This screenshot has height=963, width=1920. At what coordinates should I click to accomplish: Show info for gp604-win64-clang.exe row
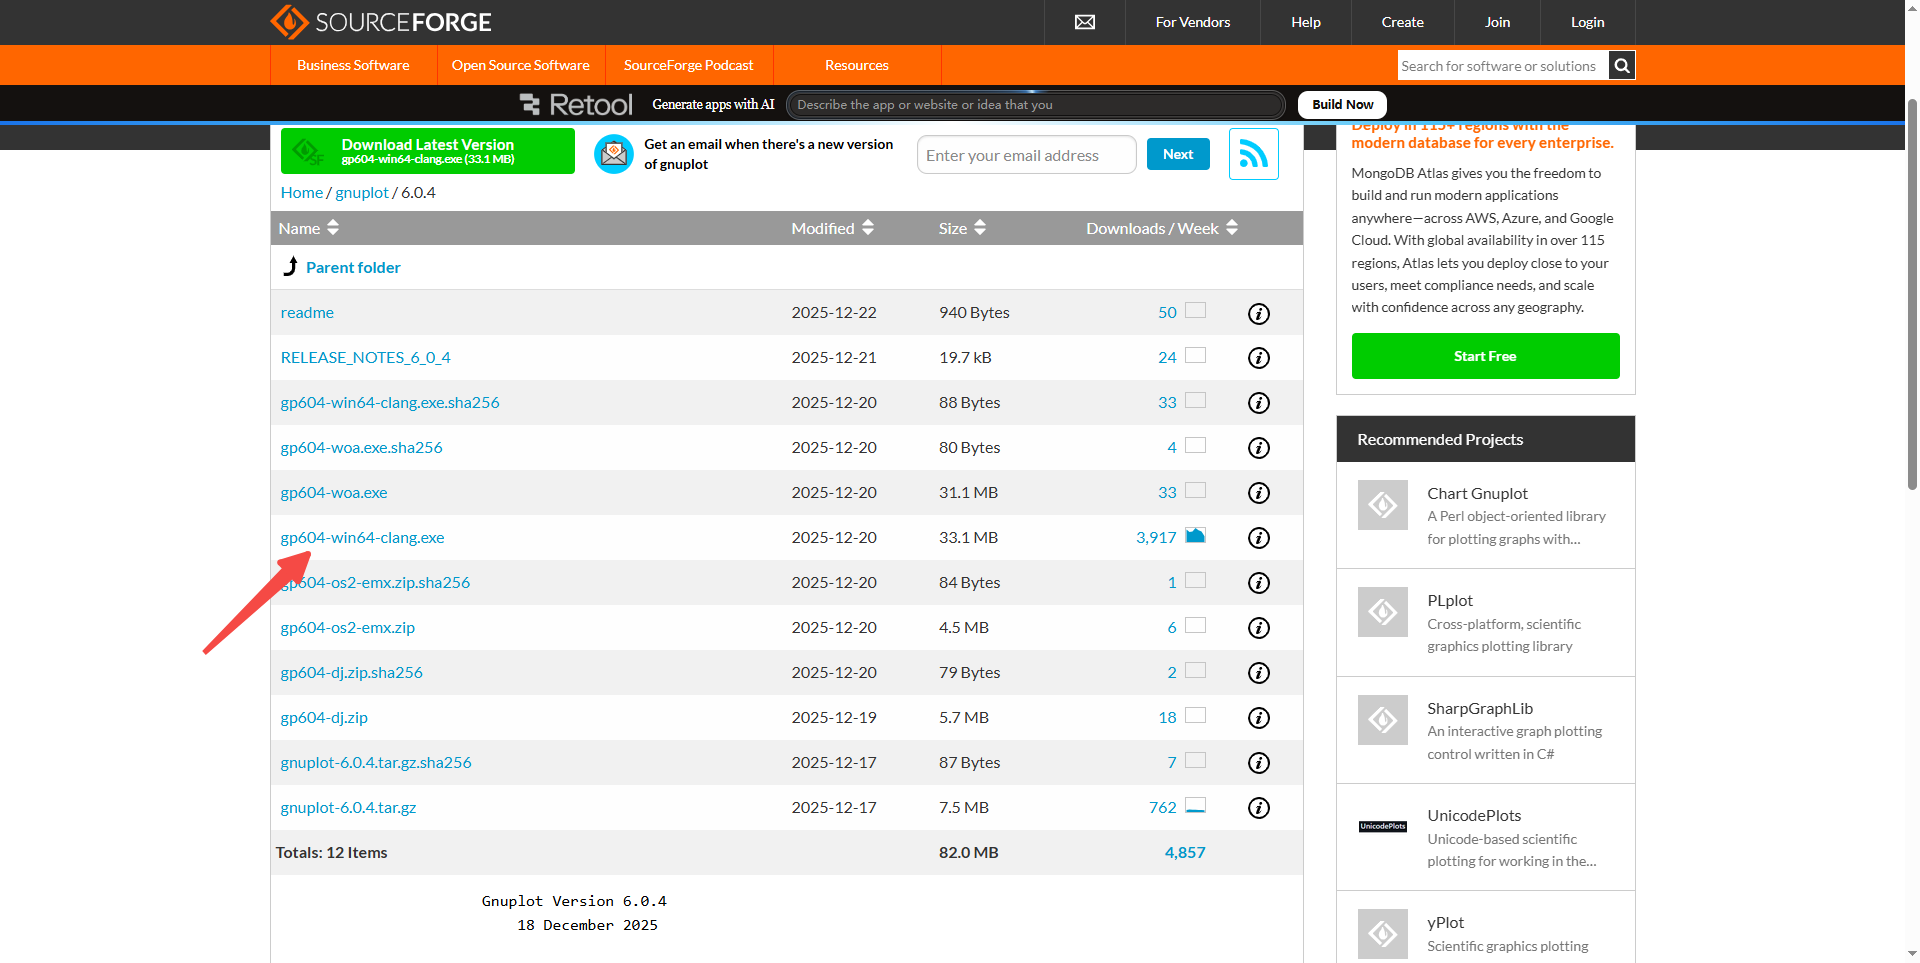[1258, 538]
